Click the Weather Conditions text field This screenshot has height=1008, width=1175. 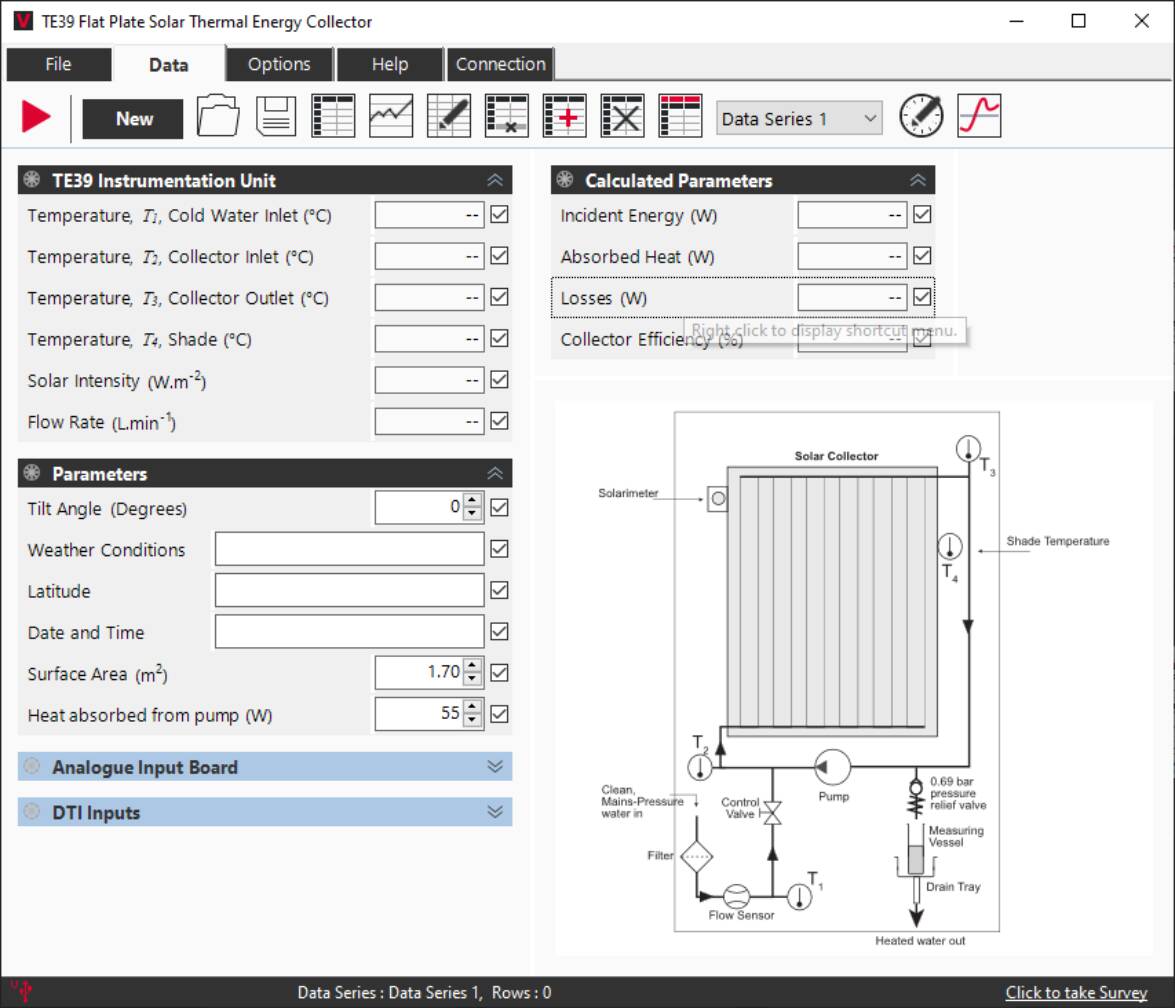click(x=349, y=550)
